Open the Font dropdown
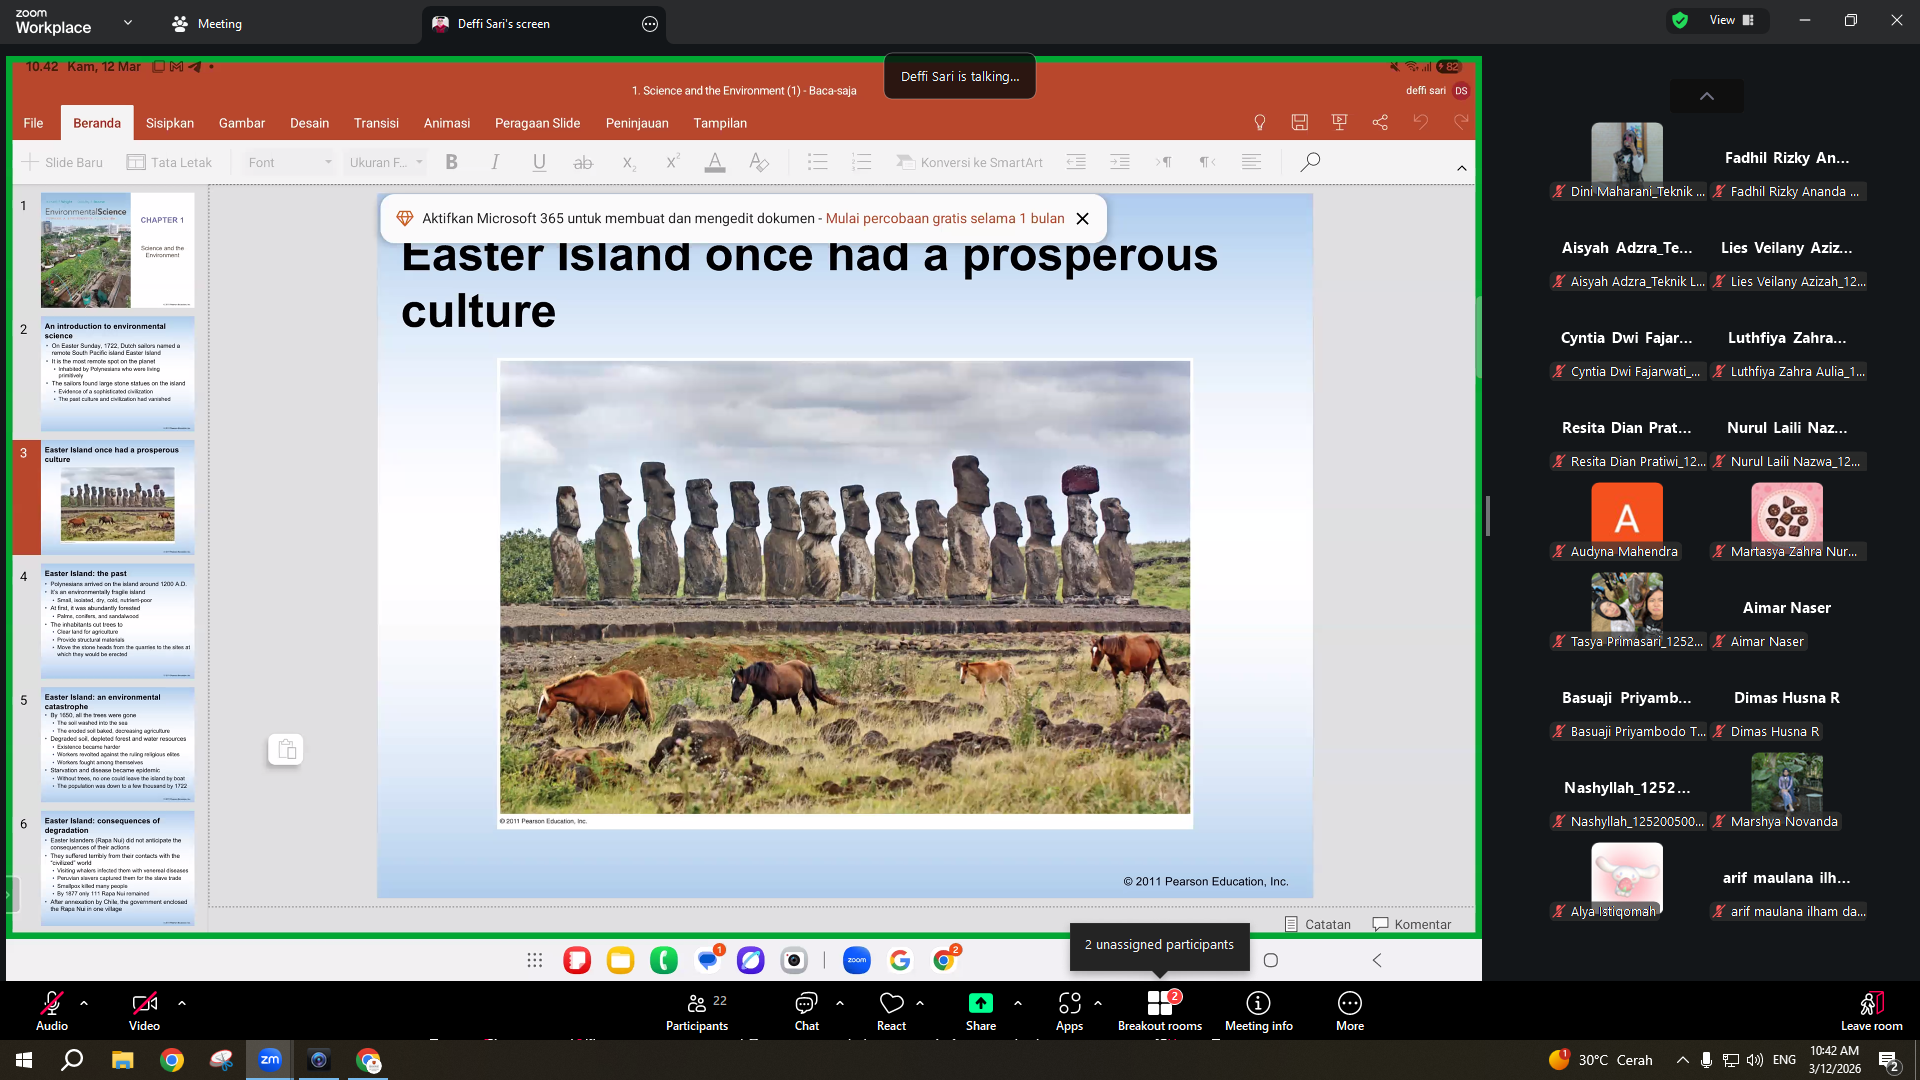The height and width of the screenshot is (1080, 1920). point(290,162)
